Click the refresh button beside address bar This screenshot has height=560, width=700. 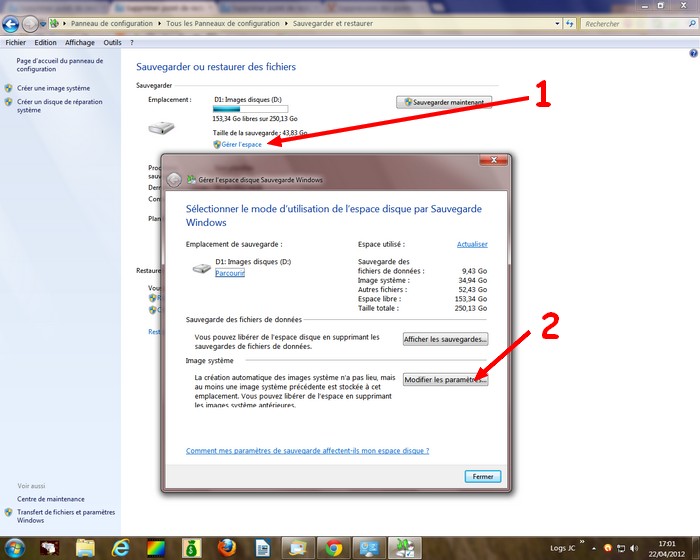click(x=570, y=23)
